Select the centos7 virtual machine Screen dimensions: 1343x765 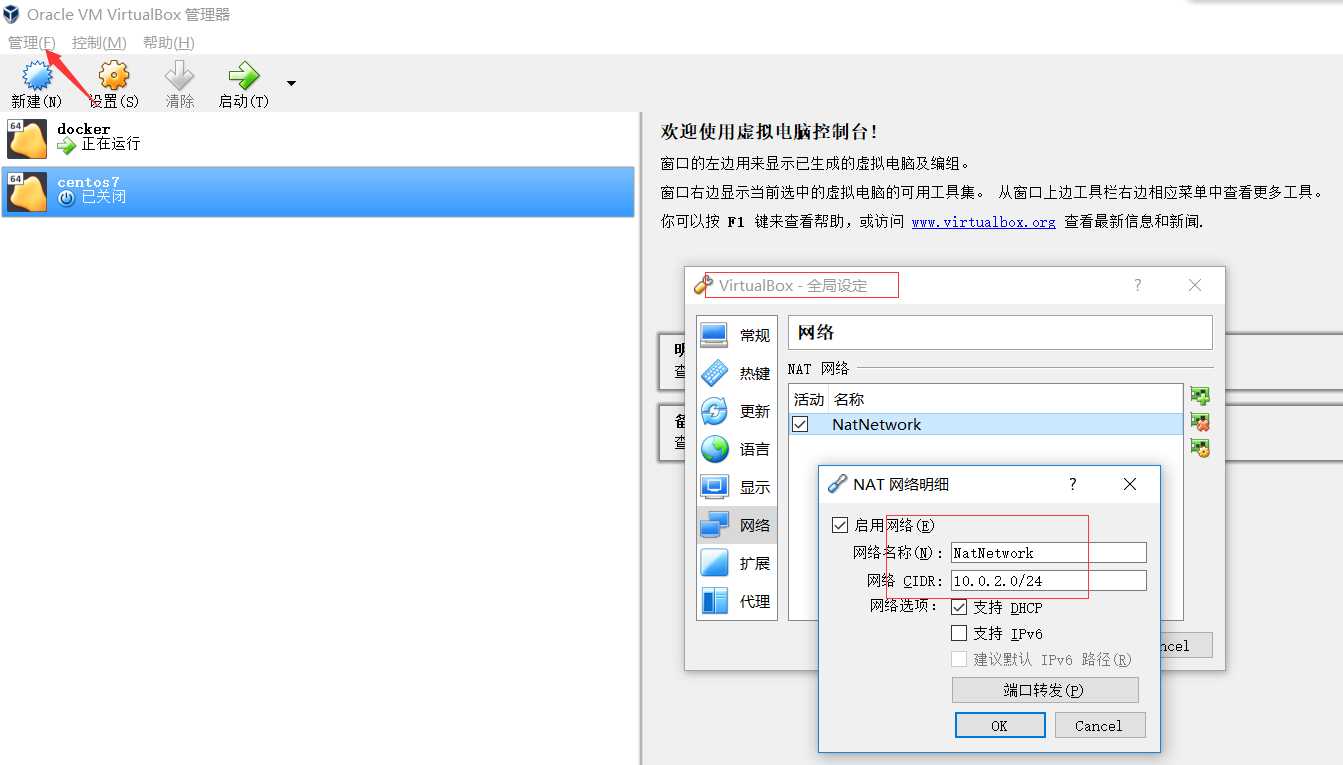pos(318,191)
